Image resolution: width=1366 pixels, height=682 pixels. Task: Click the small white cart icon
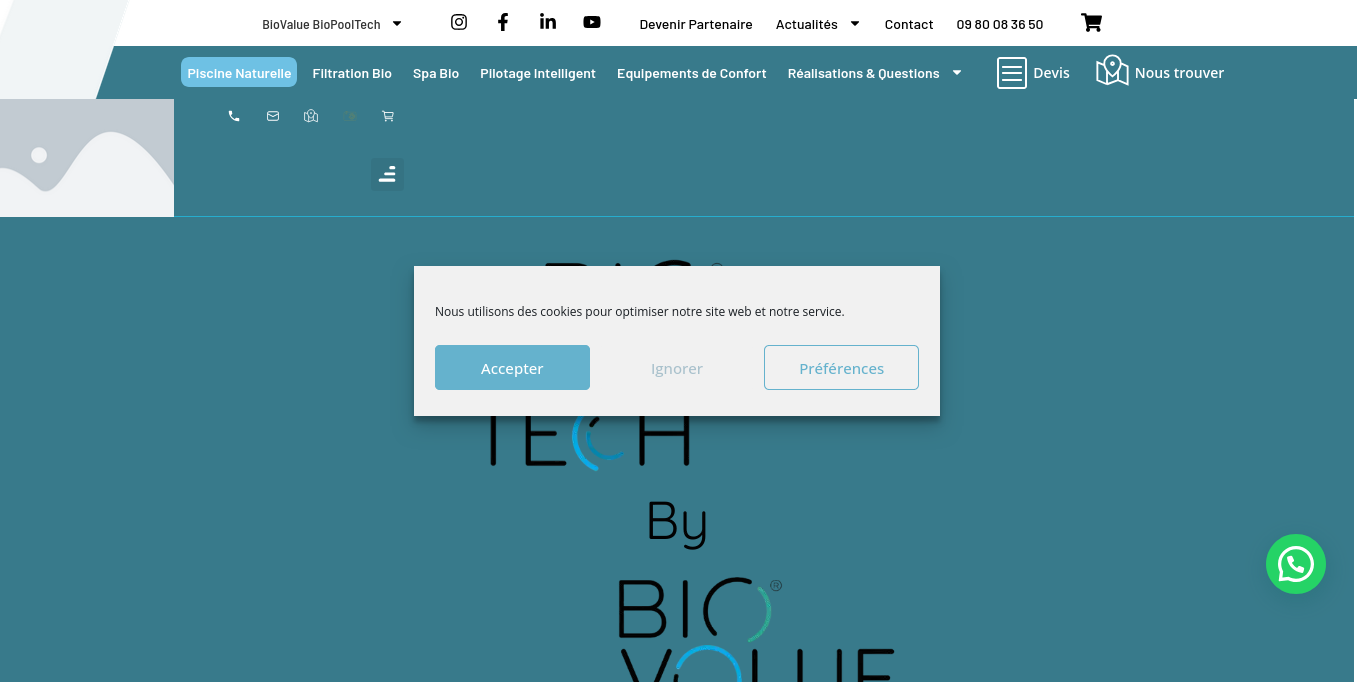click(x=388, y=116)
